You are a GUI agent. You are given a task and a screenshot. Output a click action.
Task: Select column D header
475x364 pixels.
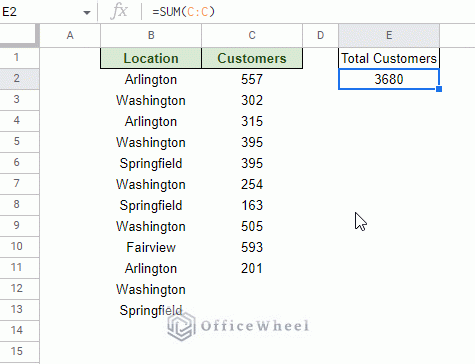(x=320, y=35)
